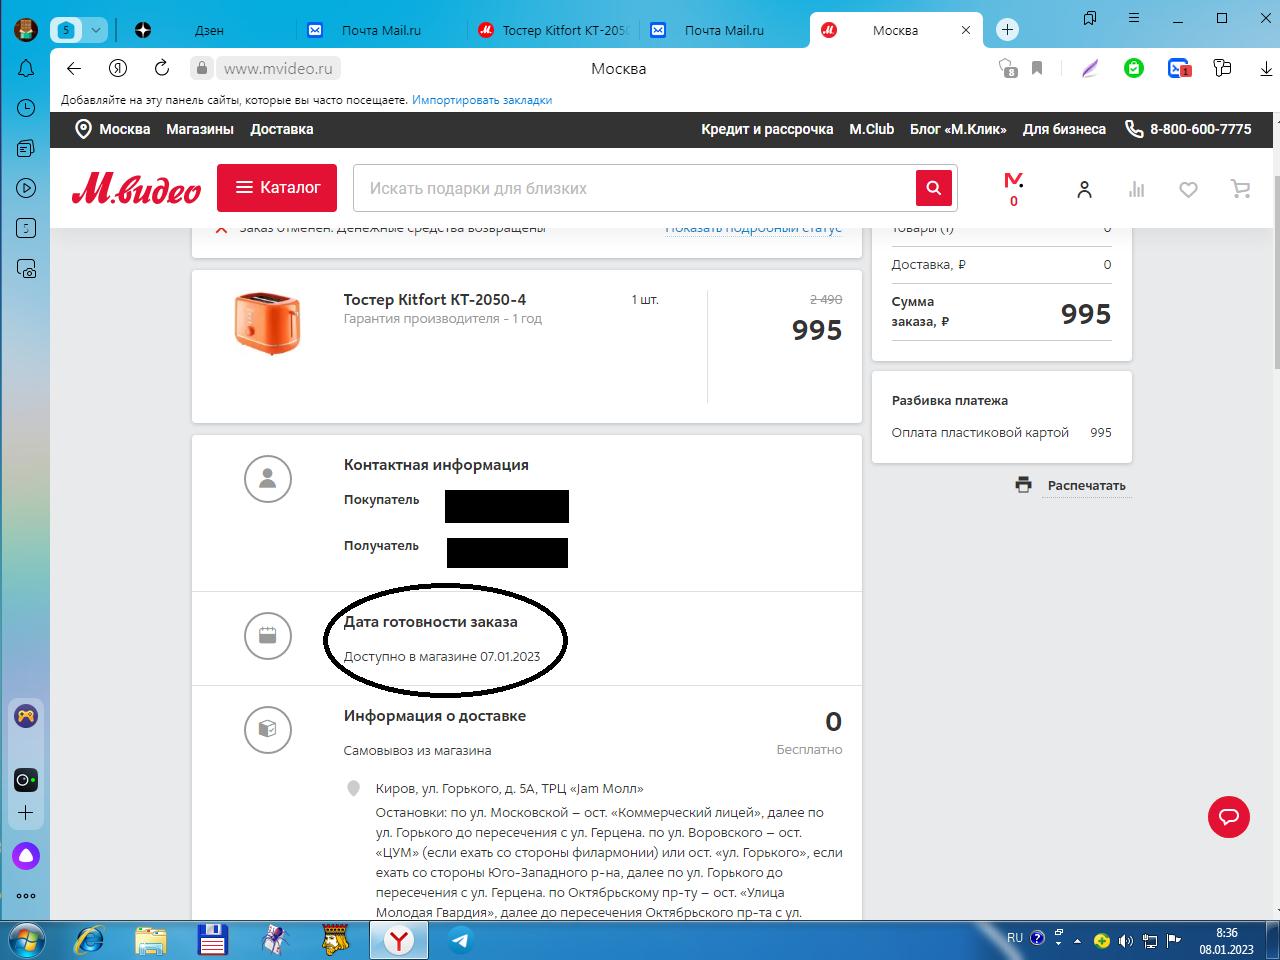Open the Каталог menu button
Image resolution: width=1280 pixels, height=960 pixels.
coord(277,188)
